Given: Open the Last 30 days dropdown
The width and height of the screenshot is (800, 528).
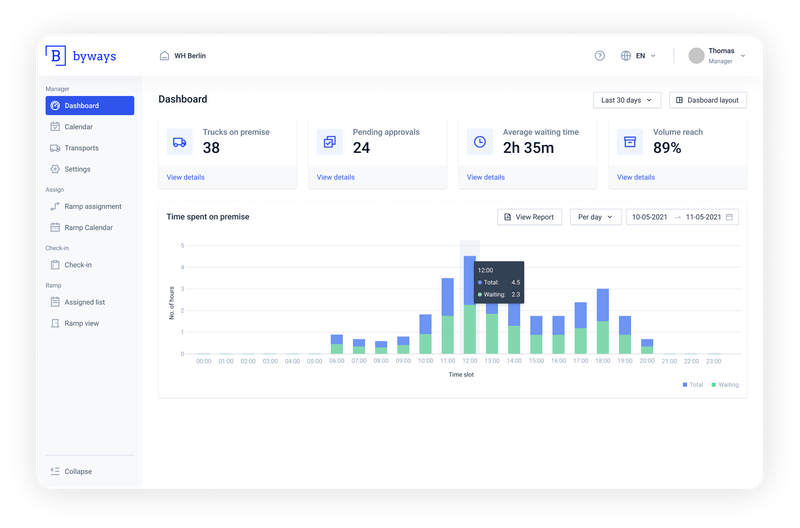Looking at the screenshot, I should tap(627, 100).
